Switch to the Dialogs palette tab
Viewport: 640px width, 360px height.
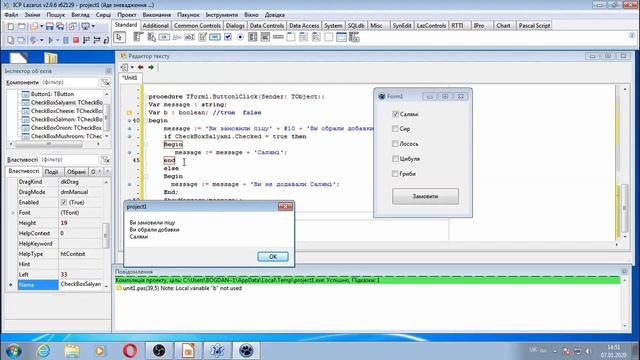pyautogui.click(x=235, y=25)
